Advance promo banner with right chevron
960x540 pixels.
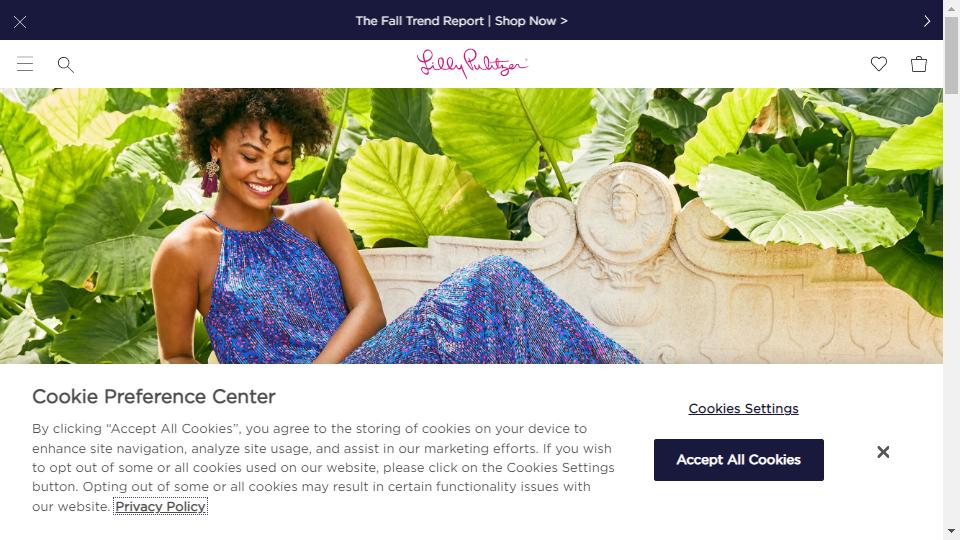(926, 21)
